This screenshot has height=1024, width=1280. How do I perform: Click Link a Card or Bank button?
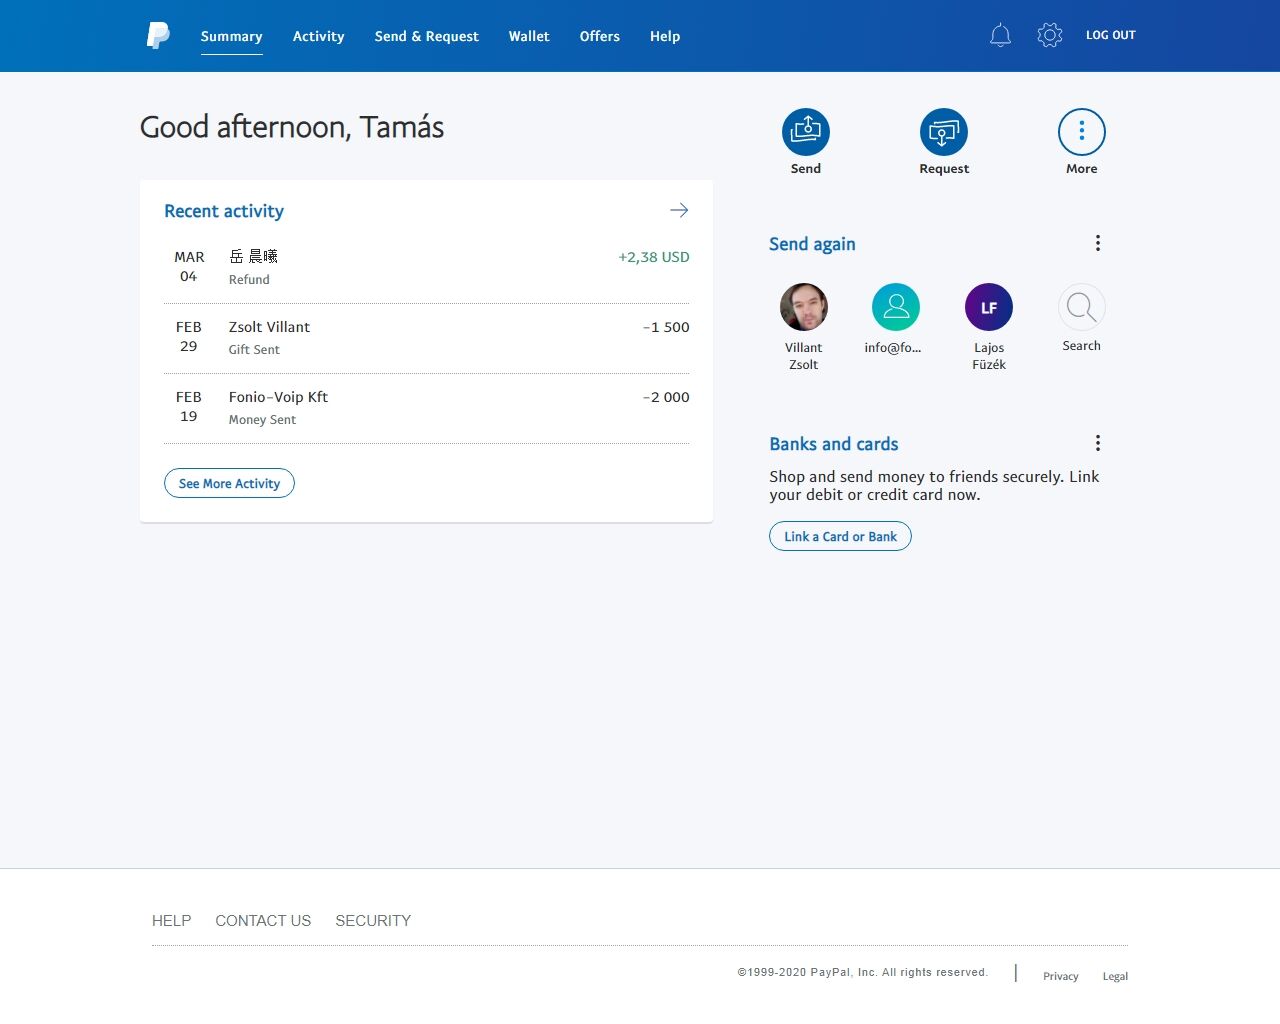coord(840,536)
